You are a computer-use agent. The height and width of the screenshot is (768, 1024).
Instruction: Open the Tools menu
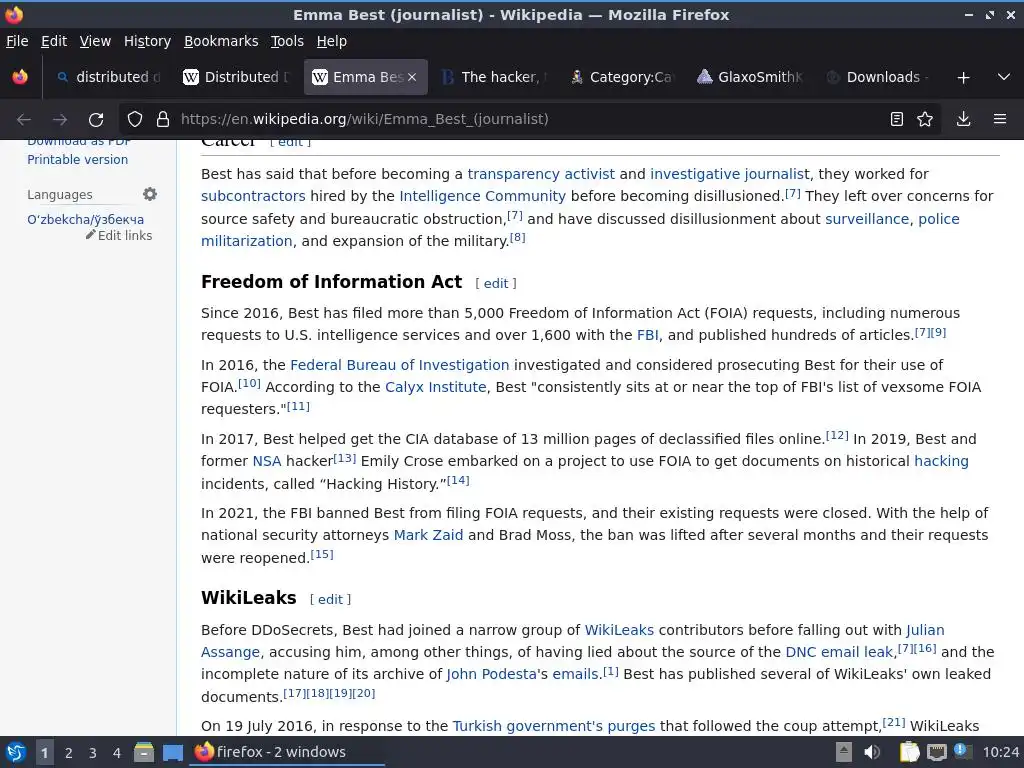tap(287, 41)
